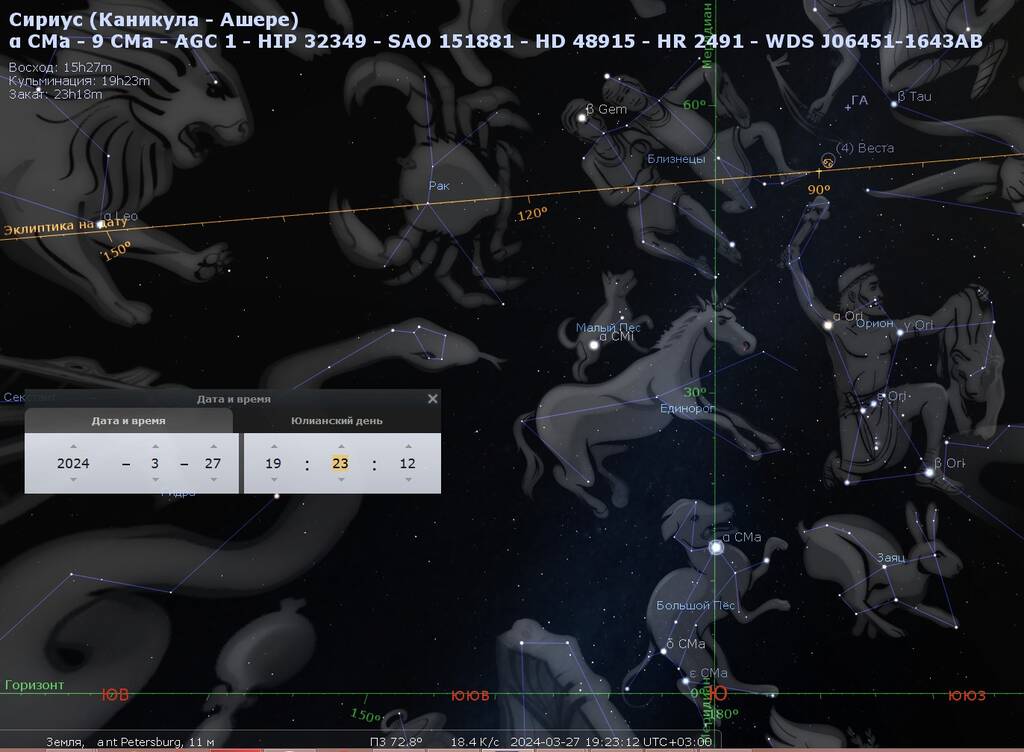Select the star β Gem
This screenshot has height=752, width=1024.
point(582,118)
